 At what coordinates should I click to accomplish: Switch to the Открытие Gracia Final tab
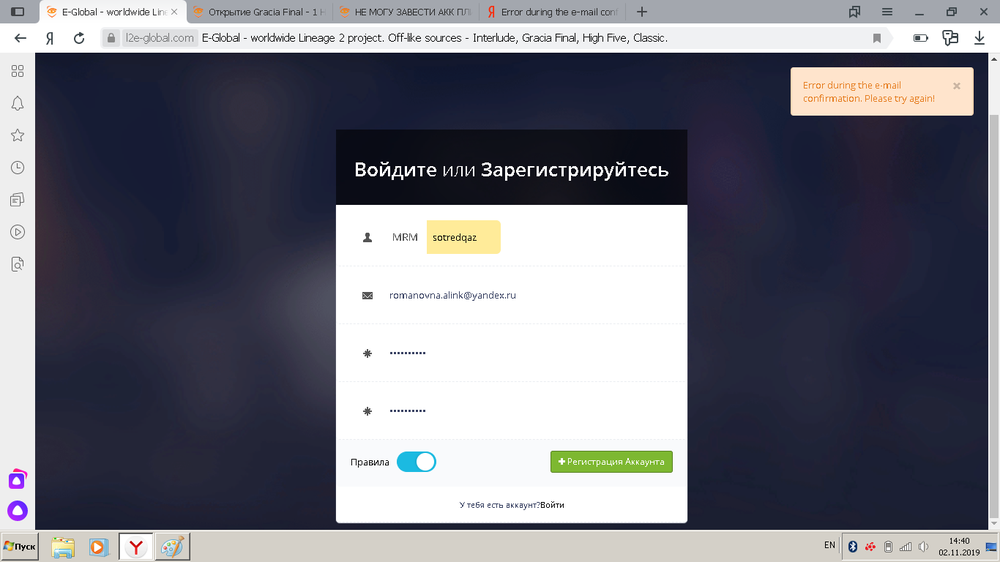pyautogui.click(x=260, y=12)
